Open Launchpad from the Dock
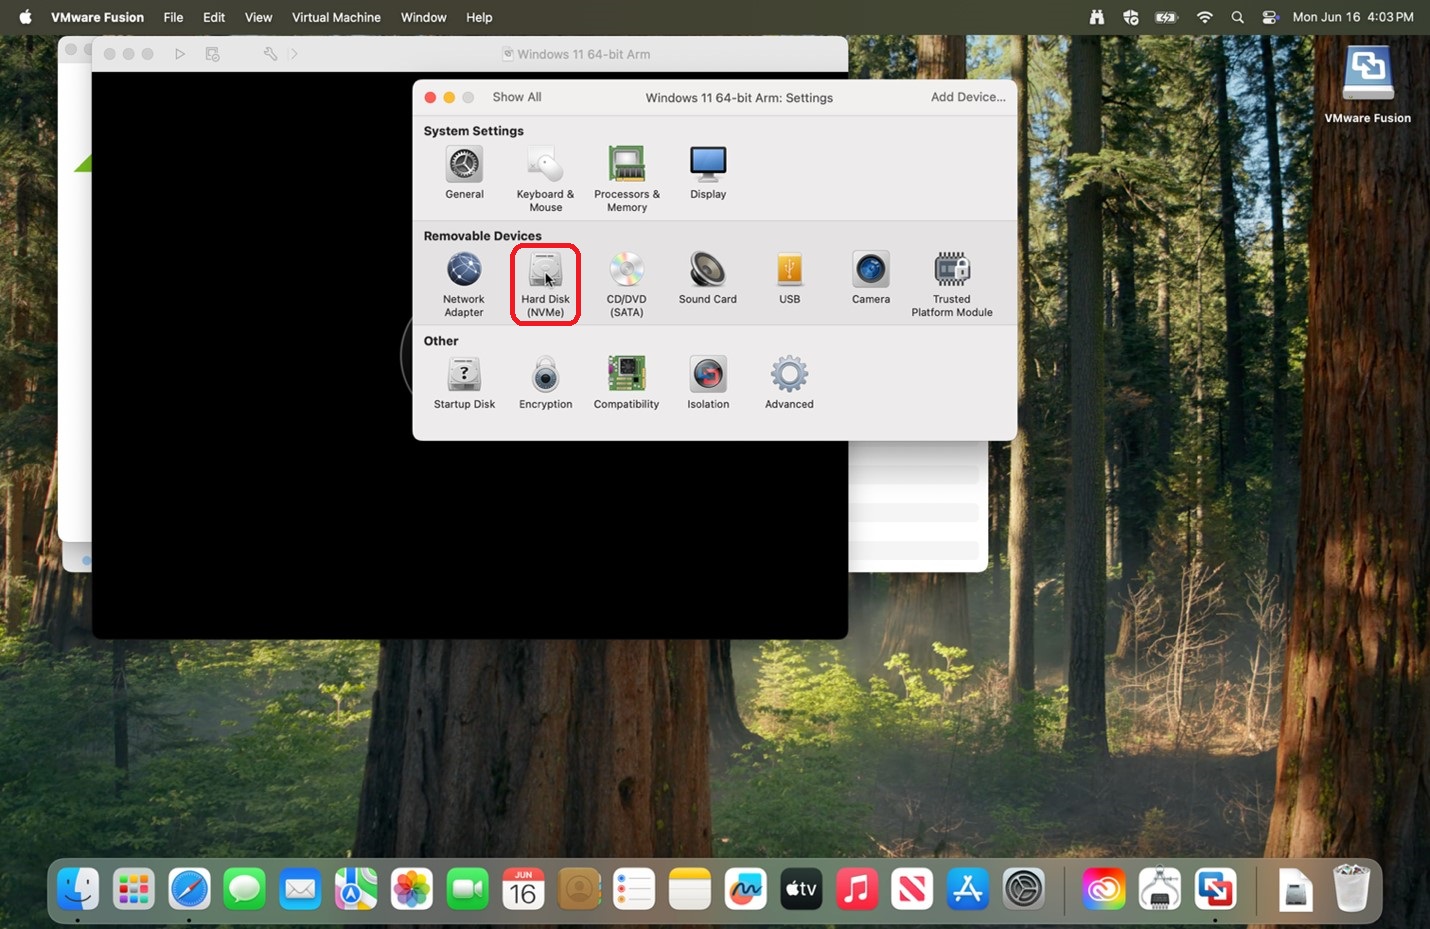Image resolution: width=1430 pixels, height=929 pixels. (134, 888)
